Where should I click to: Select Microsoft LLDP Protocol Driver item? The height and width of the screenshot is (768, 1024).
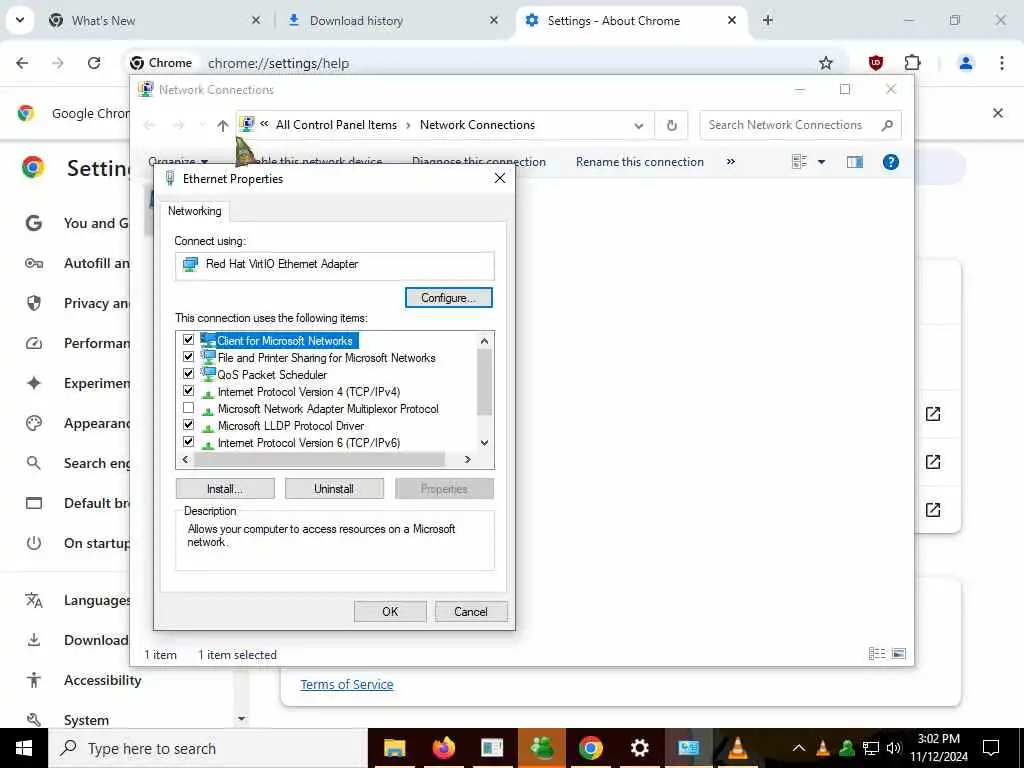291,426
